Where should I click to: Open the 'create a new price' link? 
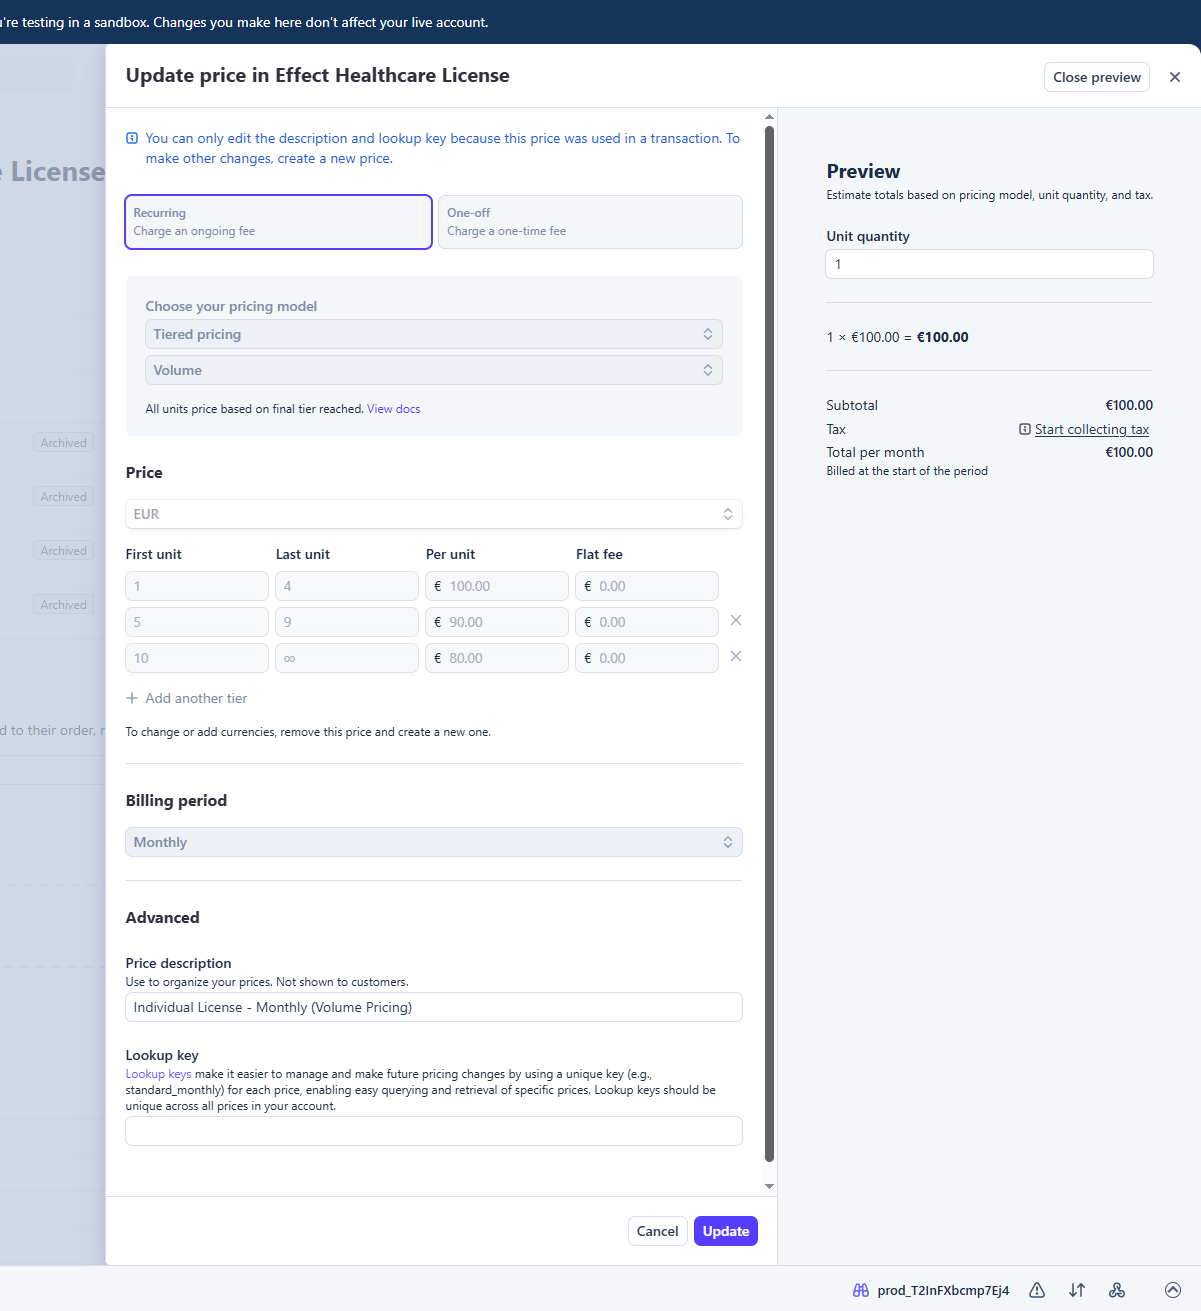pos(334,158)
